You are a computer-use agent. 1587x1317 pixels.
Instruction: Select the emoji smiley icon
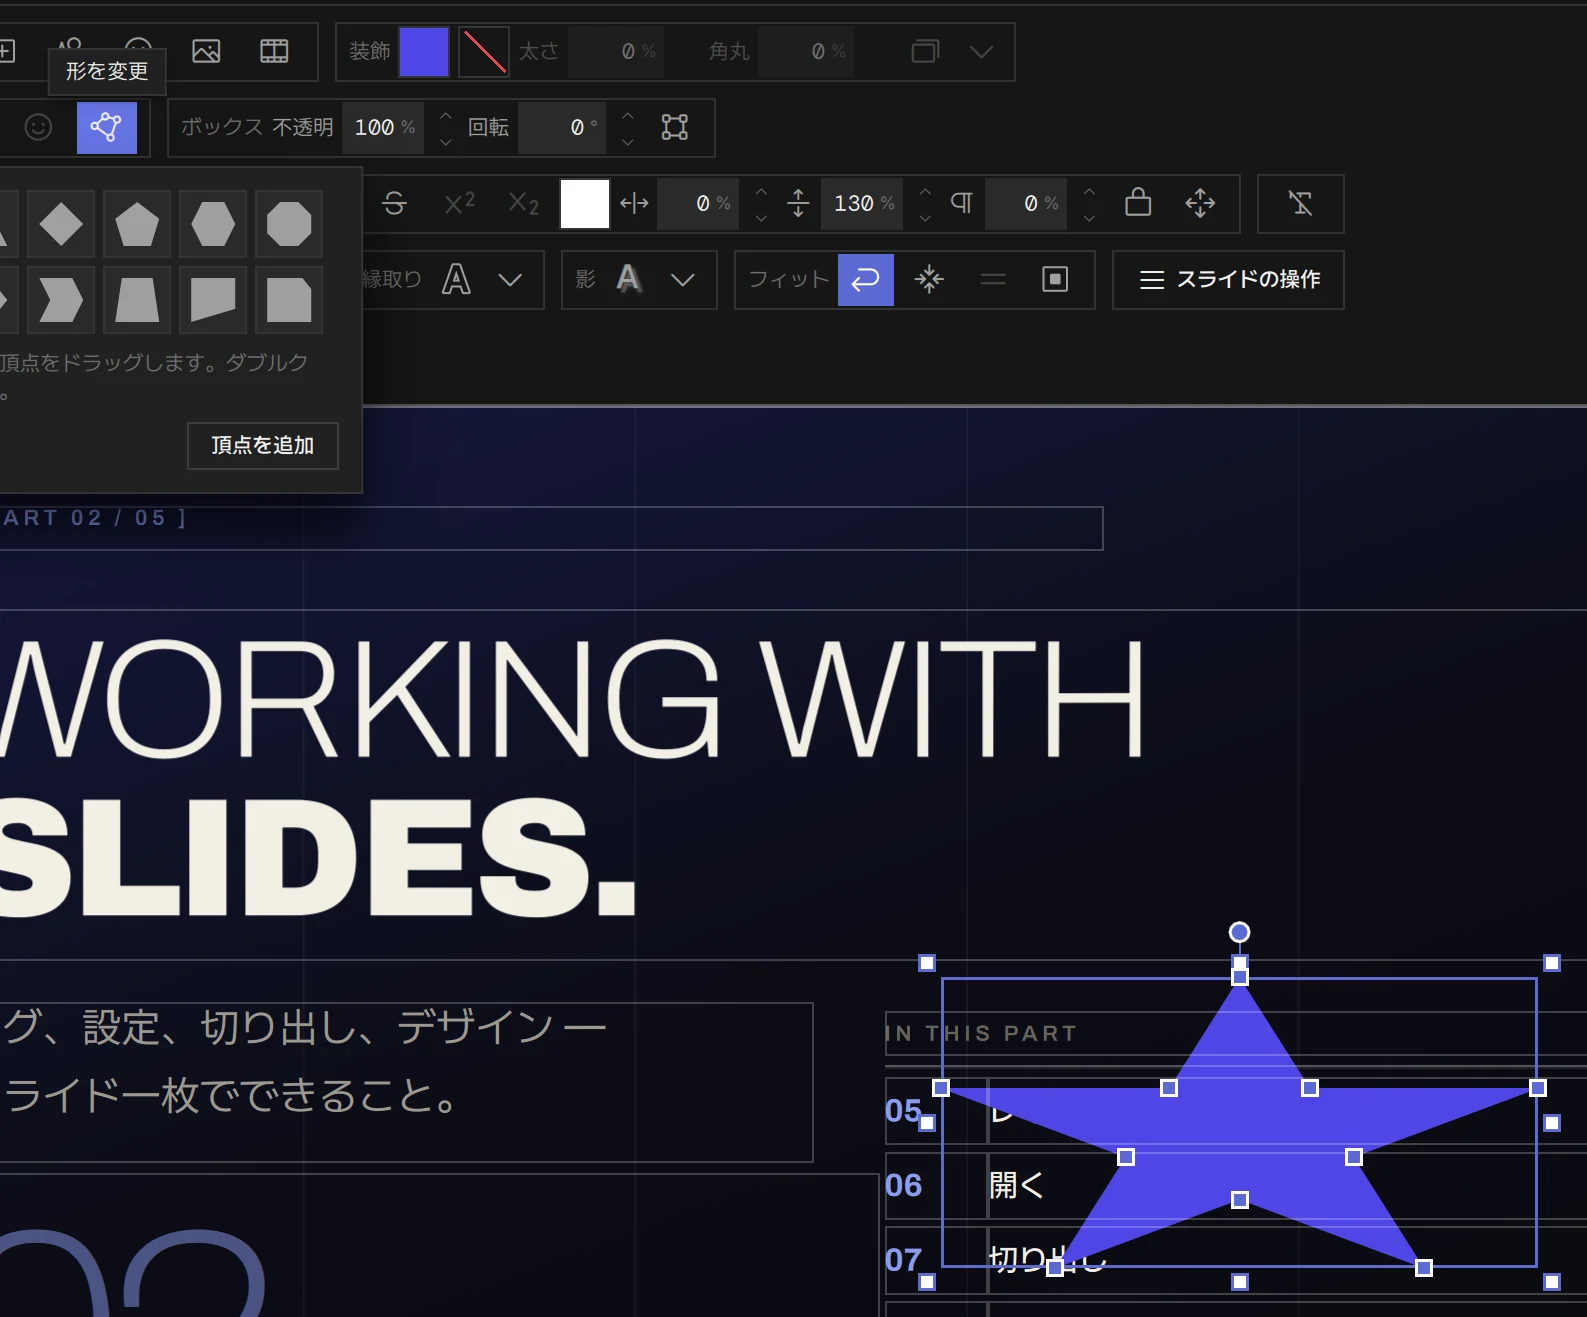(38, 127)
